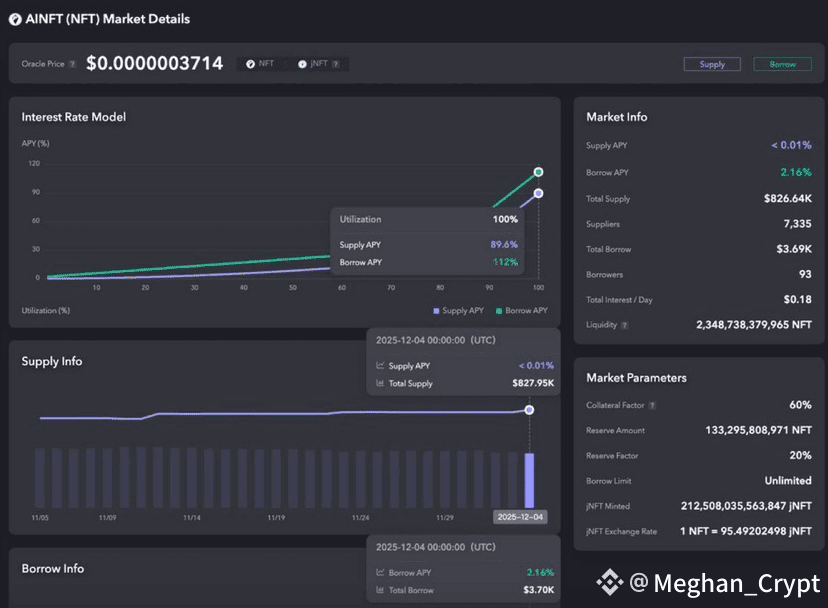828x608 pixels.
Task: Select the jNFT token chip
Action: (319, 64)
